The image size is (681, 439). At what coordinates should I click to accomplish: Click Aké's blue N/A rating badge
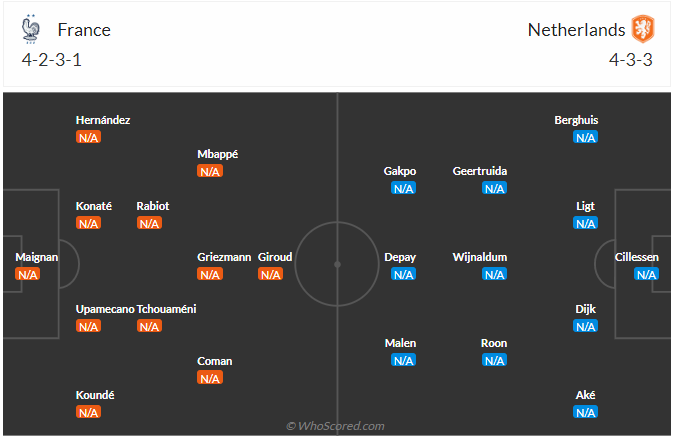pos(586,412)
